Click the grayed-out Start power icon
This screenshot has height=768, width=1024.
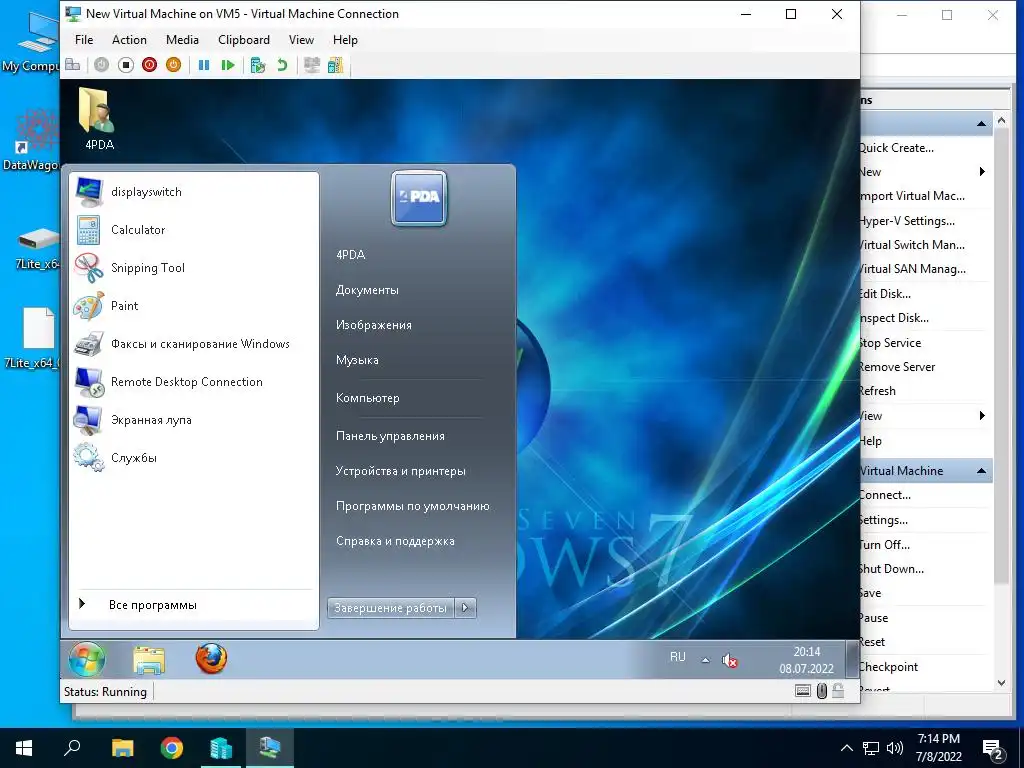pos(101,65)
